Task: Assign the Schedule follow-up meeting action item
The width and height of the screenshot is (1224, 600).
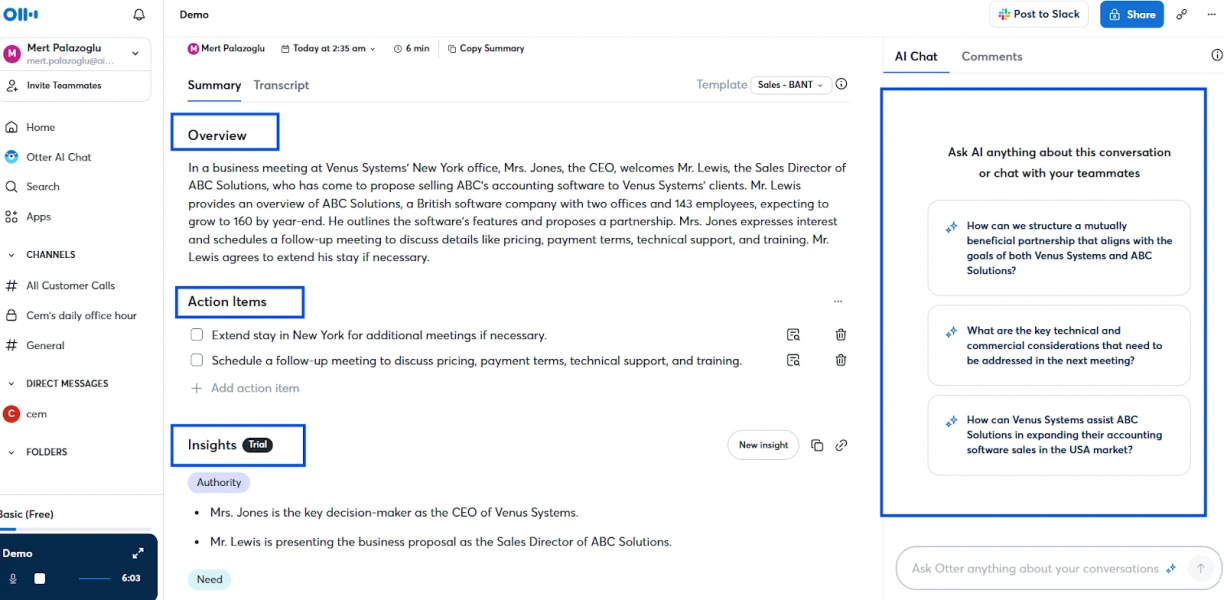Action: (x=793, y=360)
